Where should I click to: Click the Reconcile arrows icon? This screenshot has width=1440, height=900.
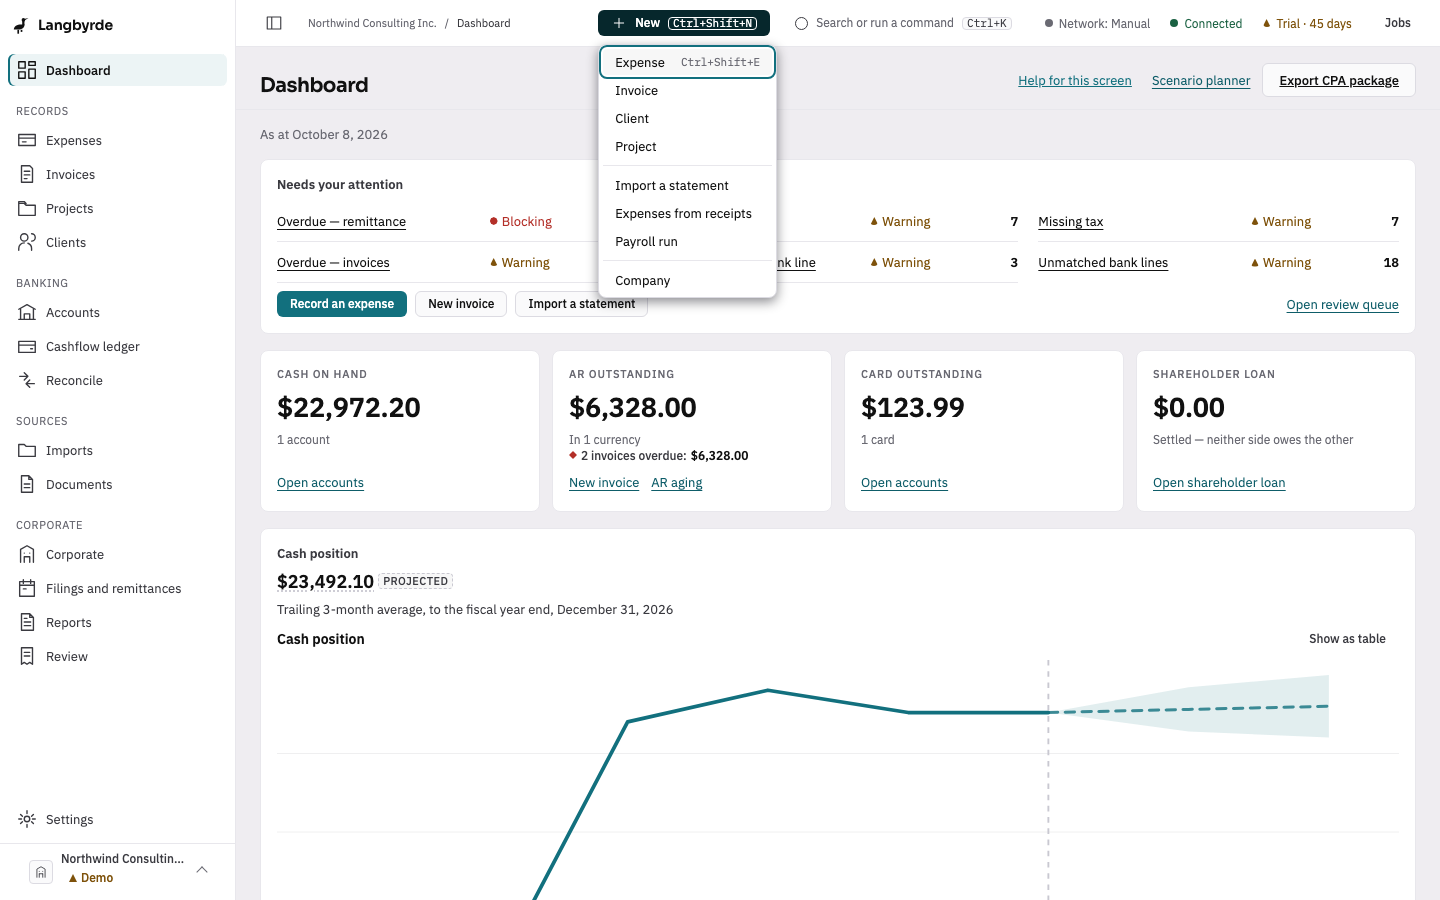point(27,380)
